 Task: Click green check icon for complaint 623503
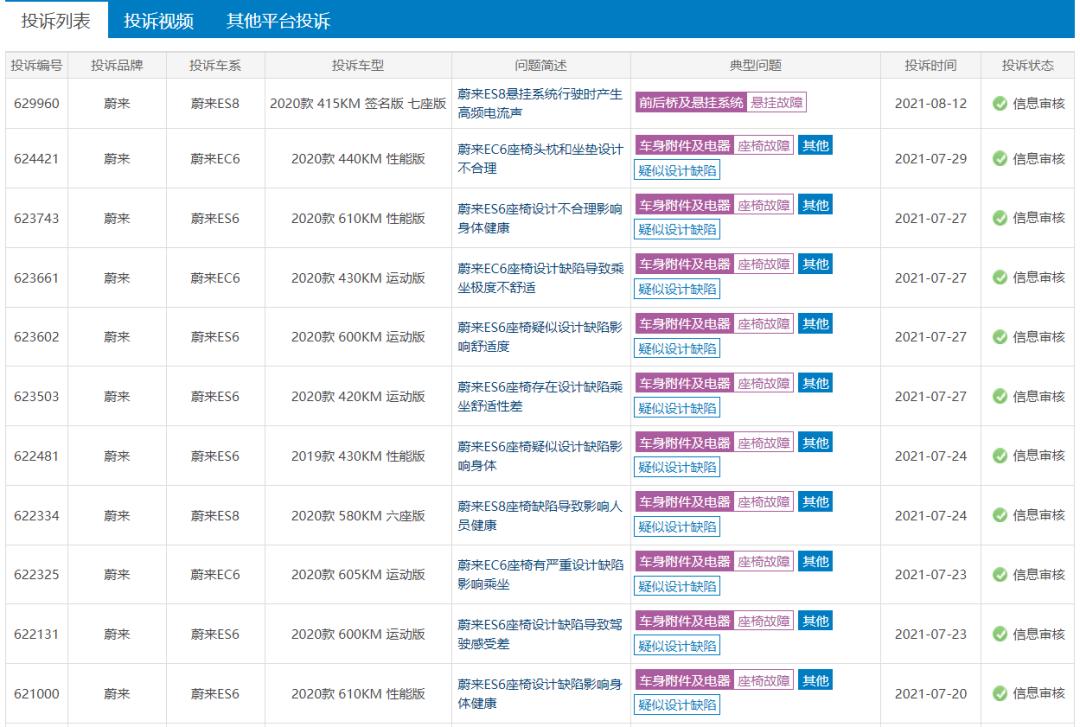point(999,396)
